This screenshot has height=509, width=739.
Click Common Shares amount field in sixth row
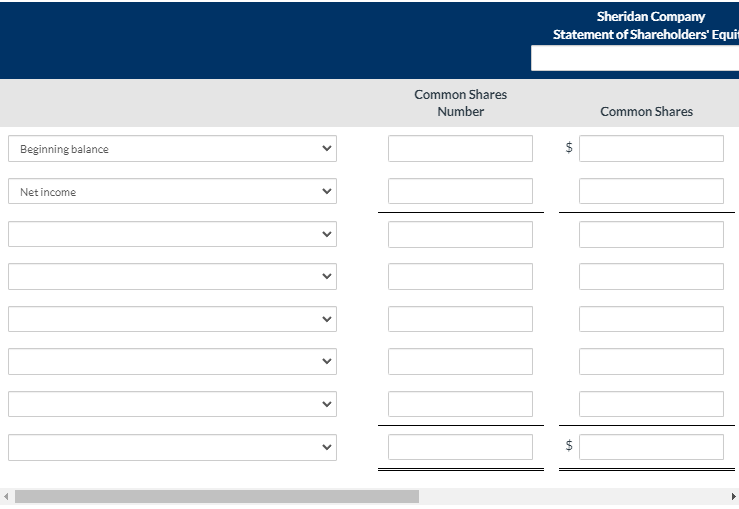651,361
